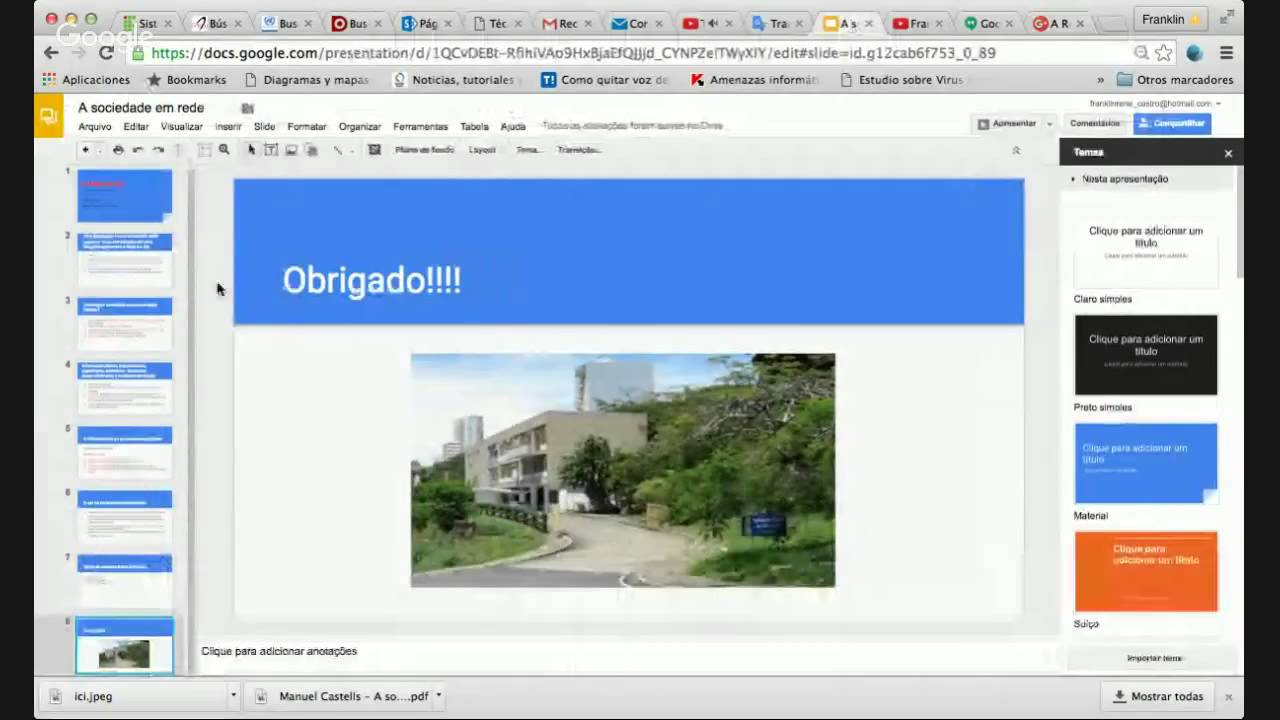Open the account email dropdown
Screen dimensions: 1280x720
(x=1155, y=103)
